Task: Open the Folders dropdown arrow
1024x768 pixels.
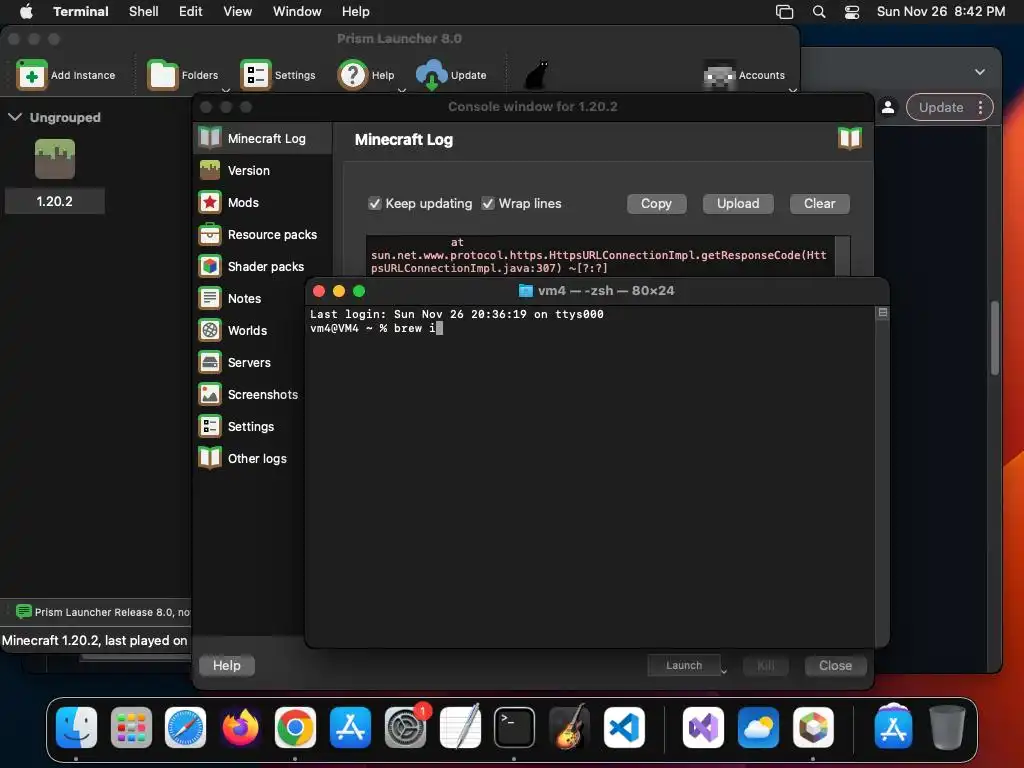Action: pos(225,90)
